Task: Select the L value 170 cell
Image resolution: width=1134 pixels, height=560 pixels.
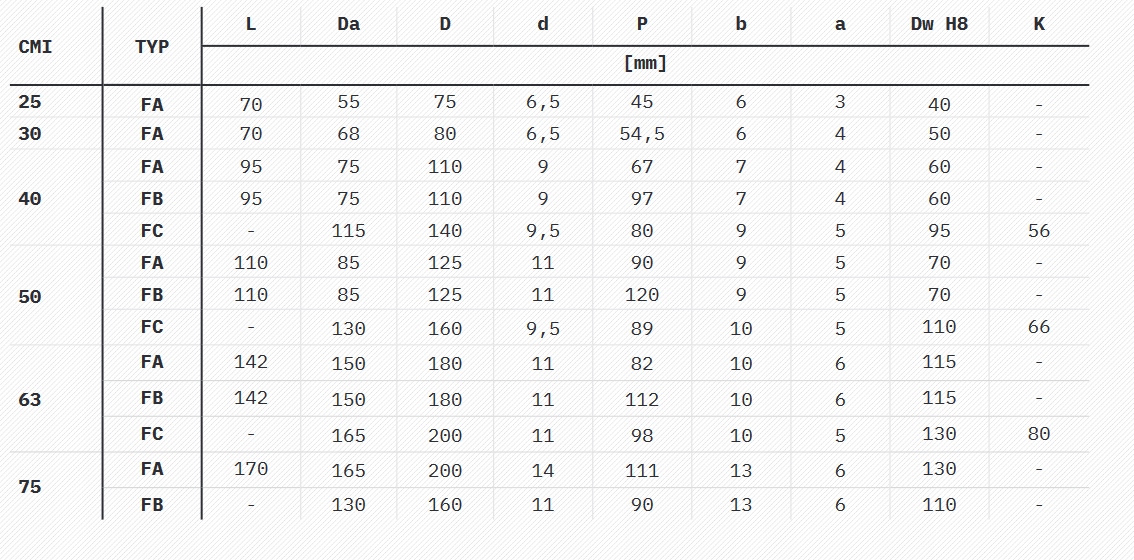Action: tap(250, 469)
